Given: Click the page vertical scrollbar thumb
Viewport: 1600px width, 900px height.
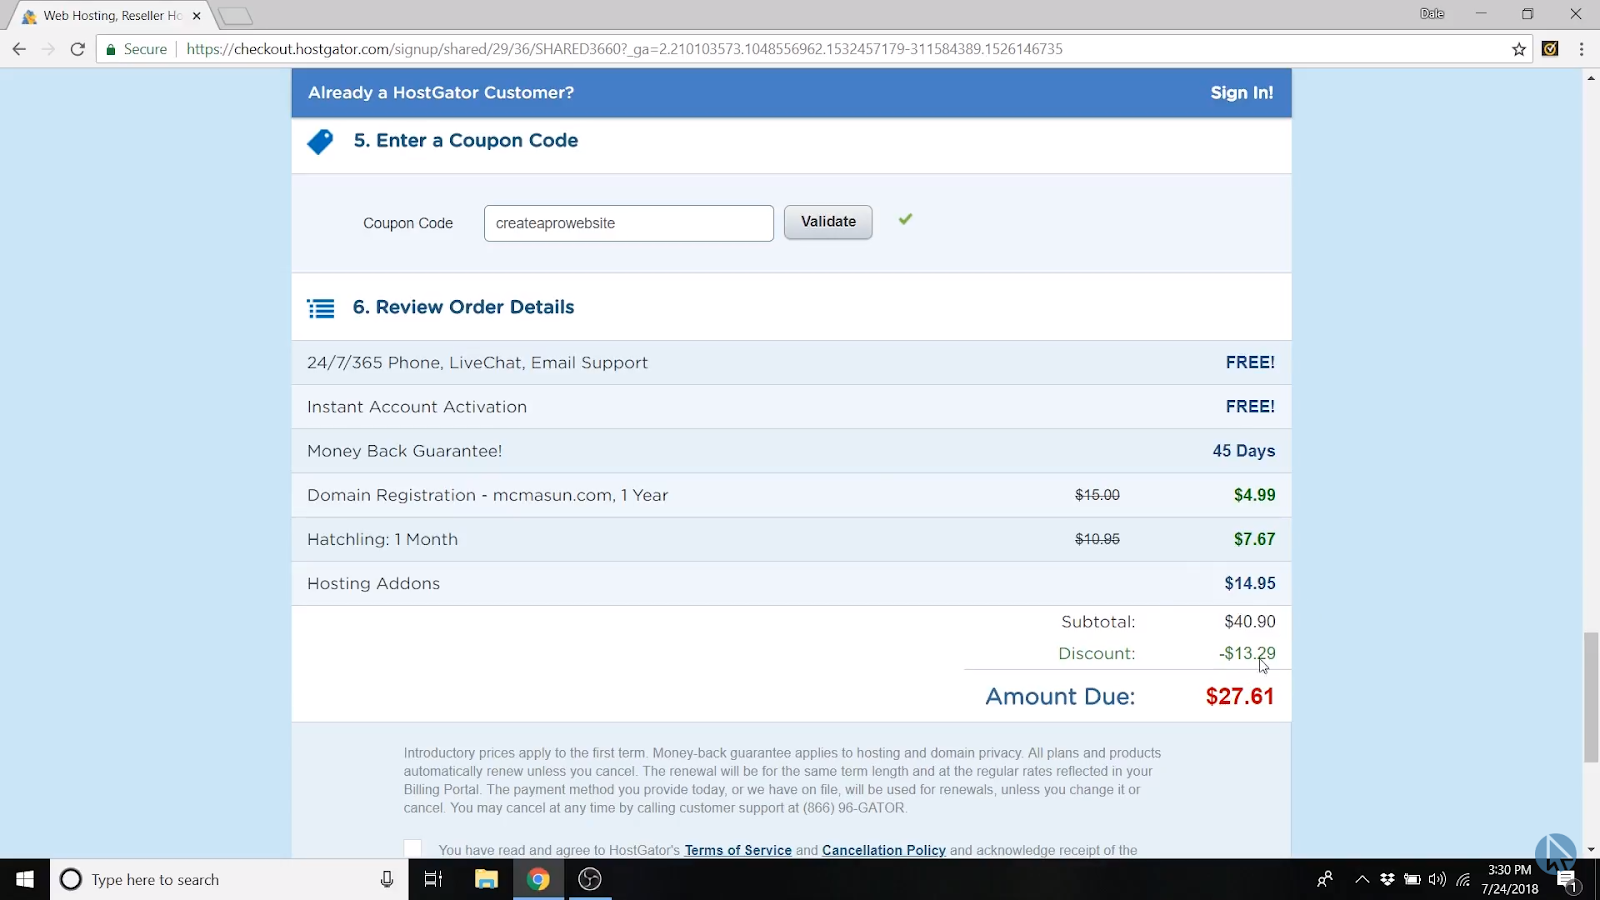Looking at the screenshot, I should click(1590, 697).
